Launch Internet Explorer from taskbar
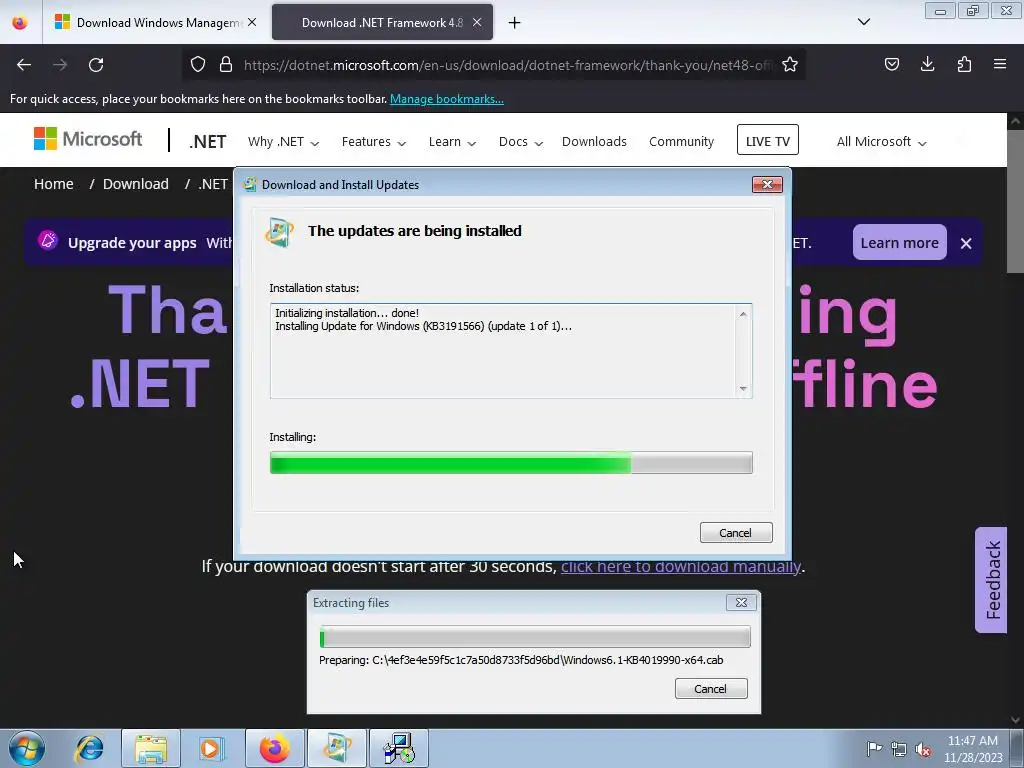 coord(89,748)
